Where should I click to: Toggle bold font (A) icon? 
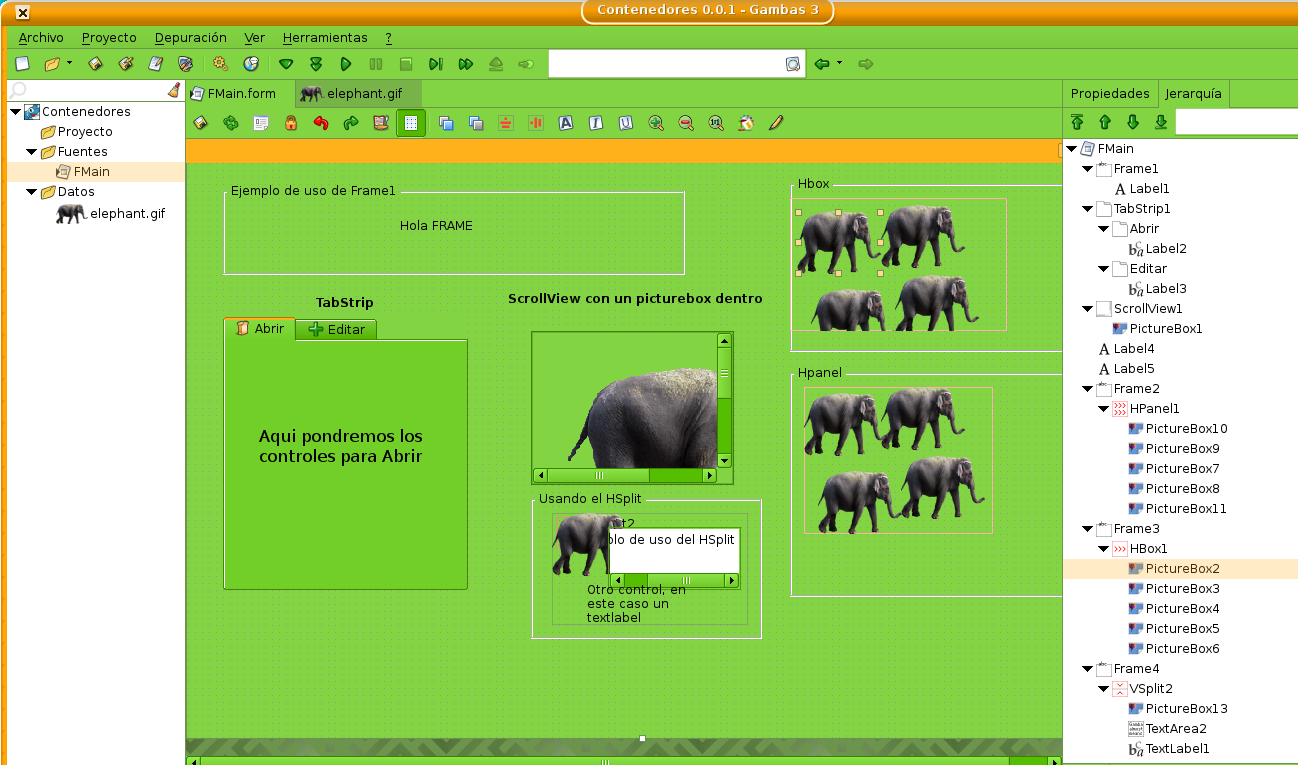coord(566,123)
